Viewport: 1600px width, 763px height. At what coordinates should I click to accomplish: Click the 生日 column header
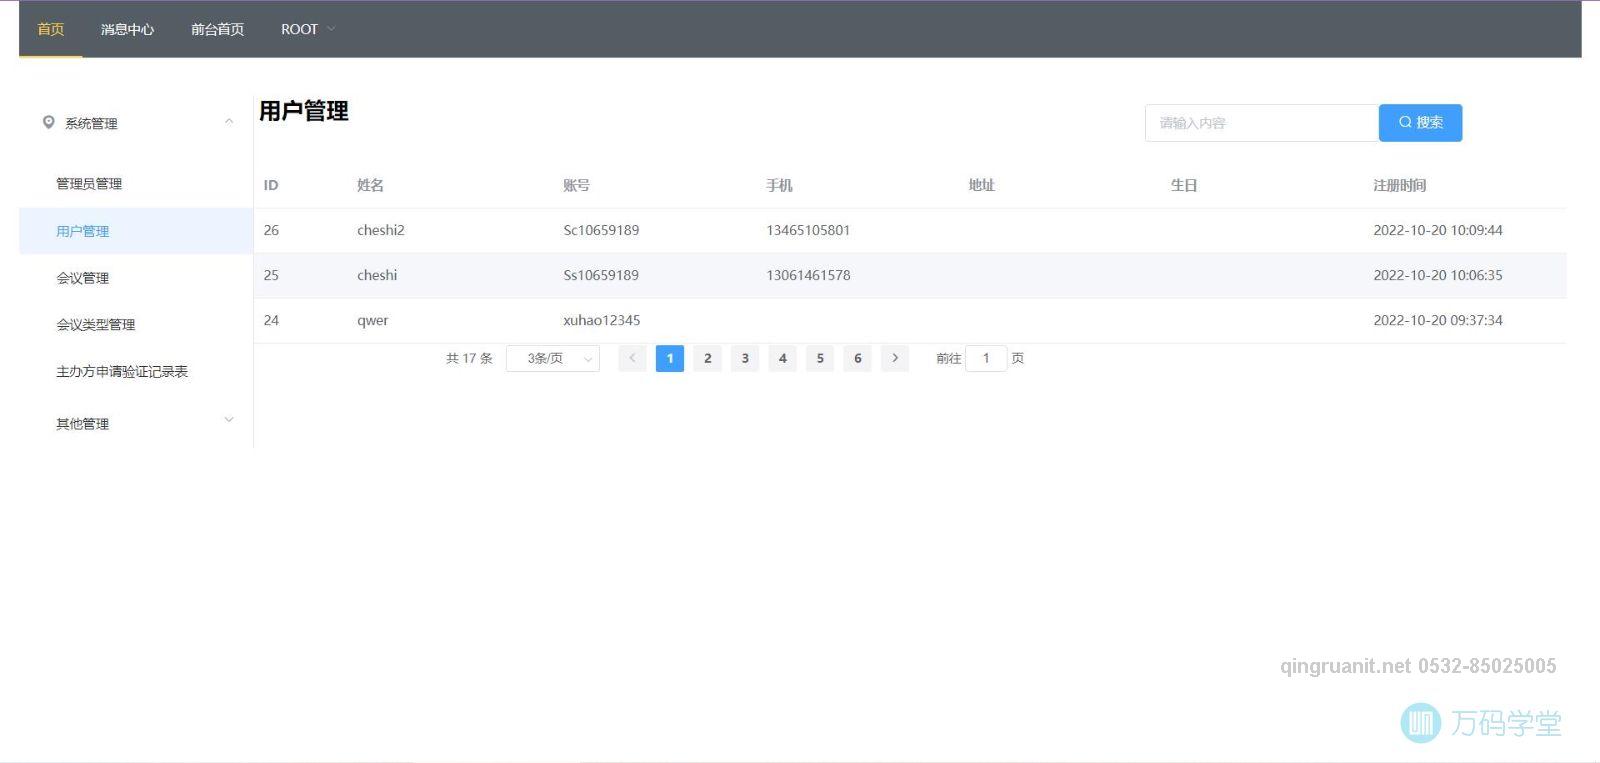(x=1184, y=185)
